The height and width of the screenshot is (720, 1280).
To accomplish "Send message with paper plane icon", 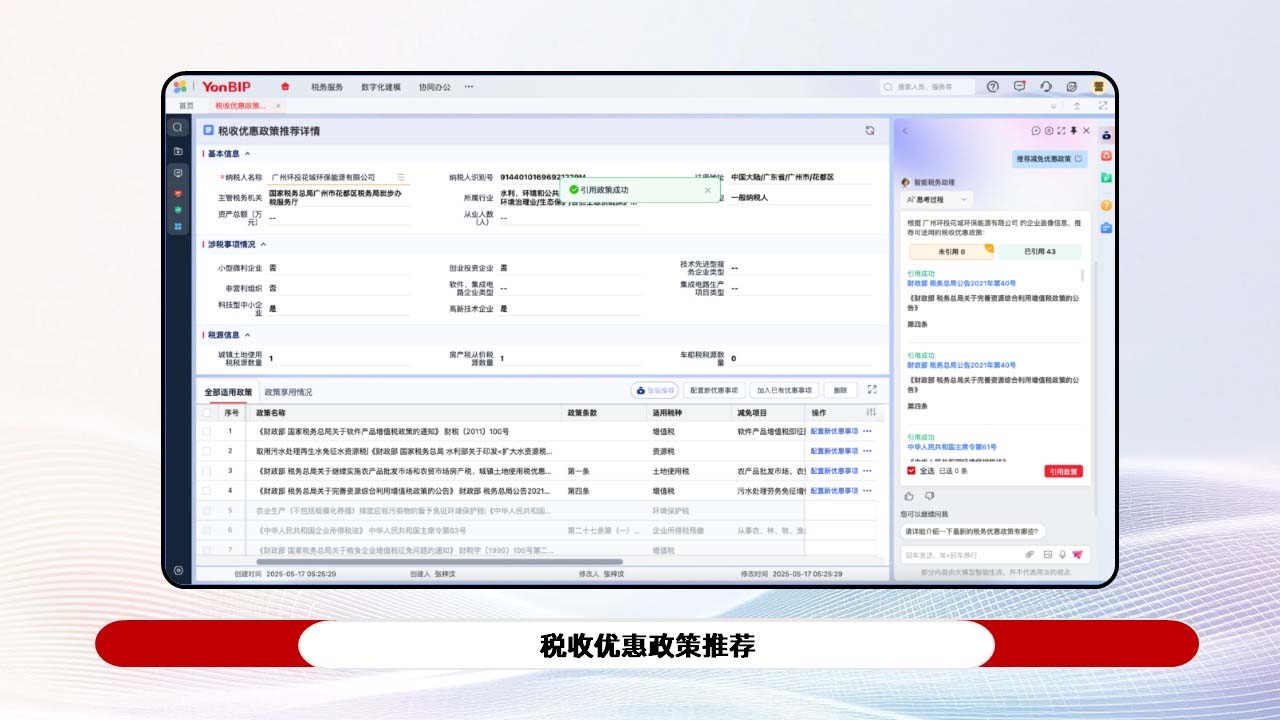I will [x=1077, y=554].
